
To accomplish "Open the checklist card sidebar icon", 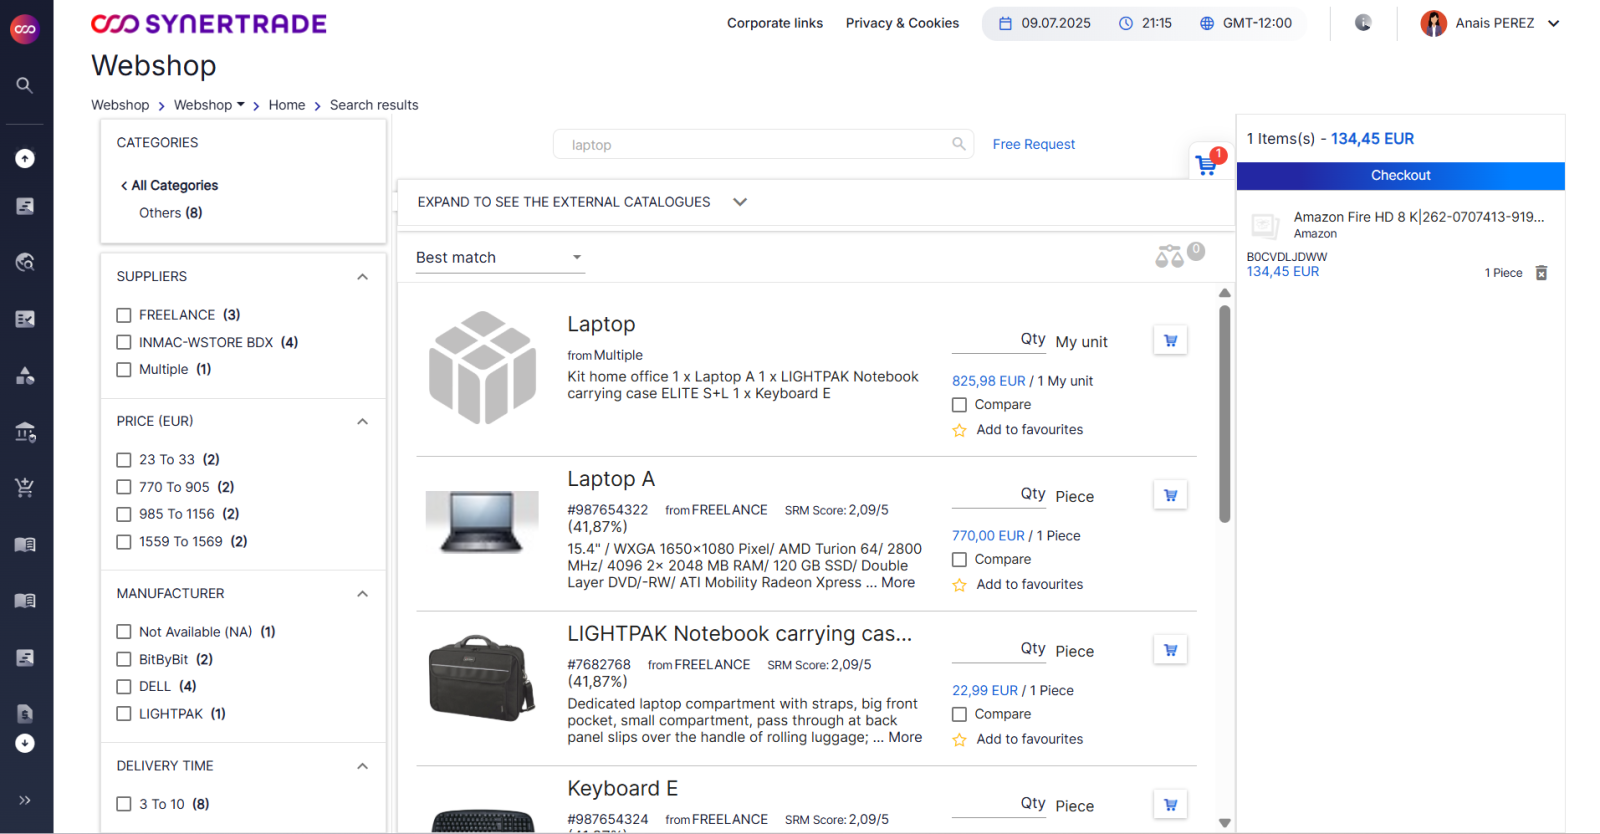I will tap(25, 319).
